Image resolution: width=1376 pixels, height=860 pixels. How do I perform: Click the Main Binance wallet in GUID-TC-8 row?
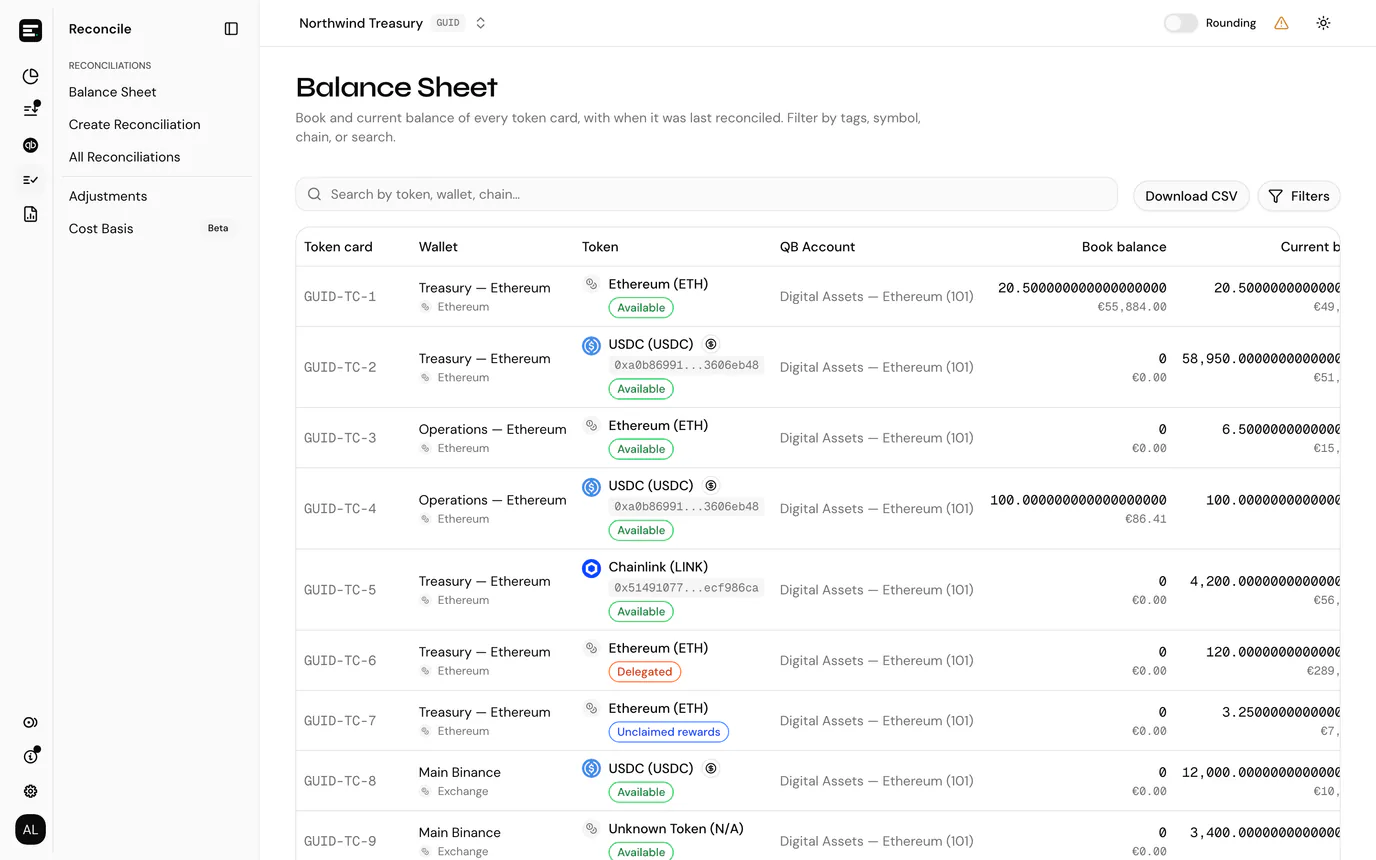click(459, 772)
